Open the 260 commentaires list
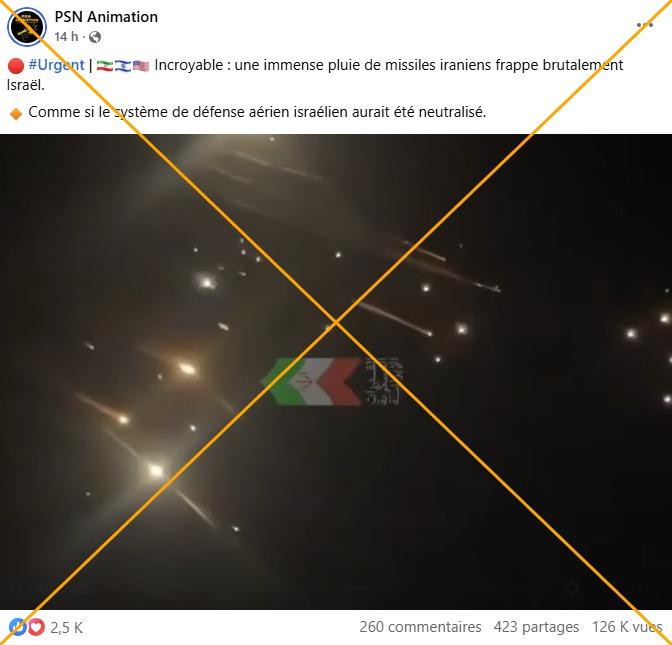672x645 pixels. click(x=420, y=627)
